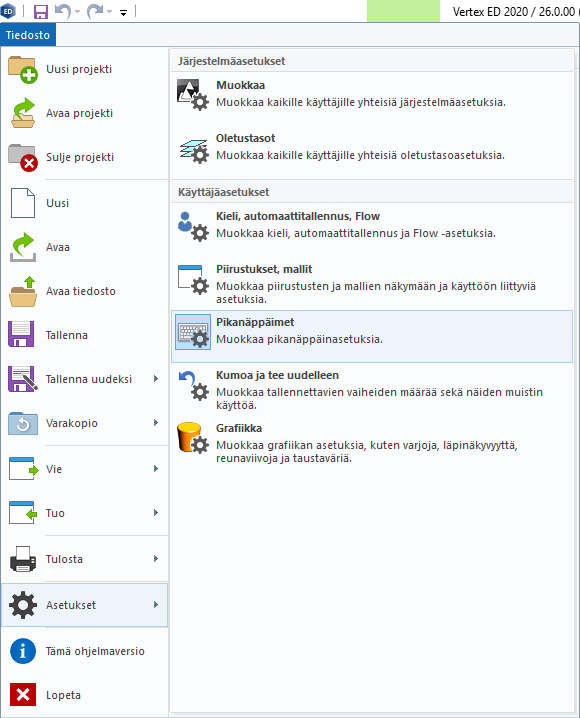
Task: Select Sulje projekti menu entry
Action: [85, 157]
